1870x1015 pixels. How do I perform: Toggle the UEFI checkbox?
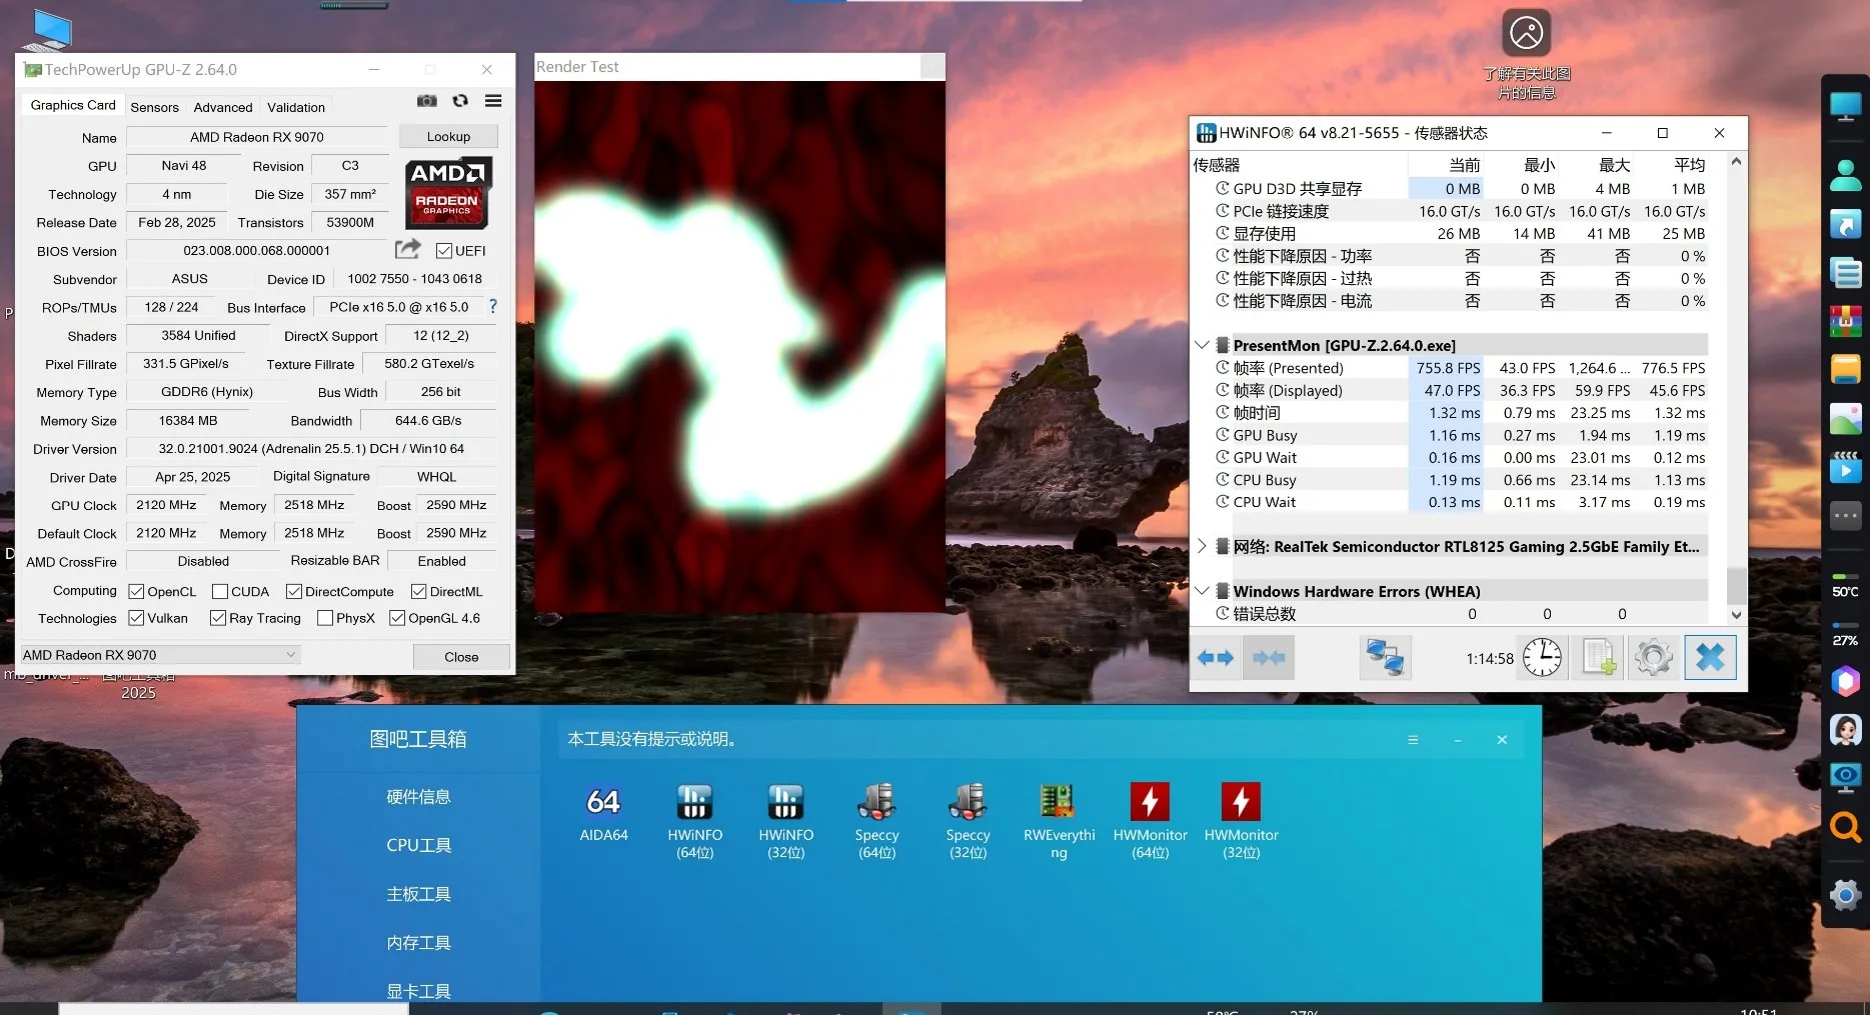[444, 251]
